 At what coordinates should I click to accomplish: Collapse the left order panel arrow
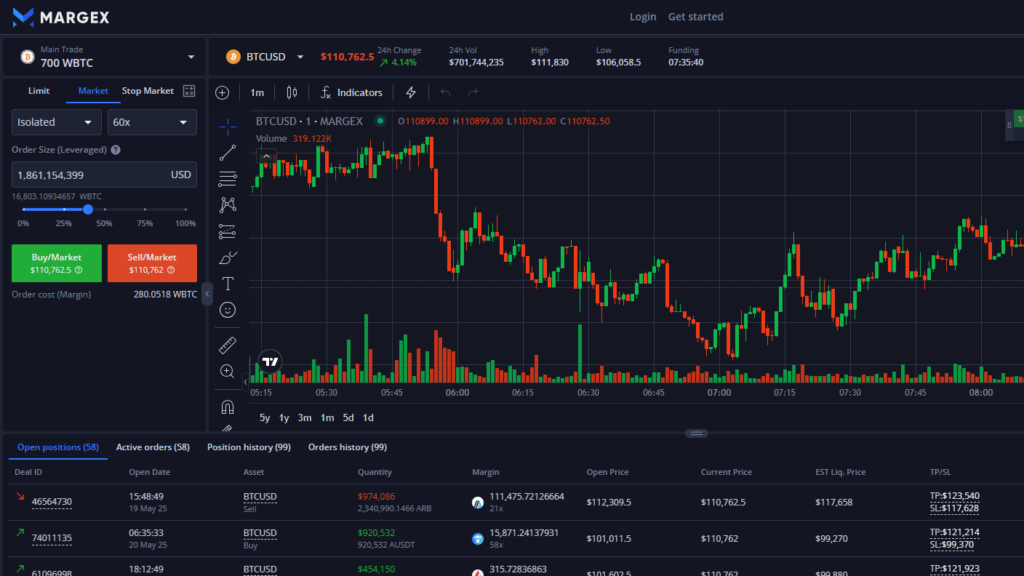(x=207, y=294)
